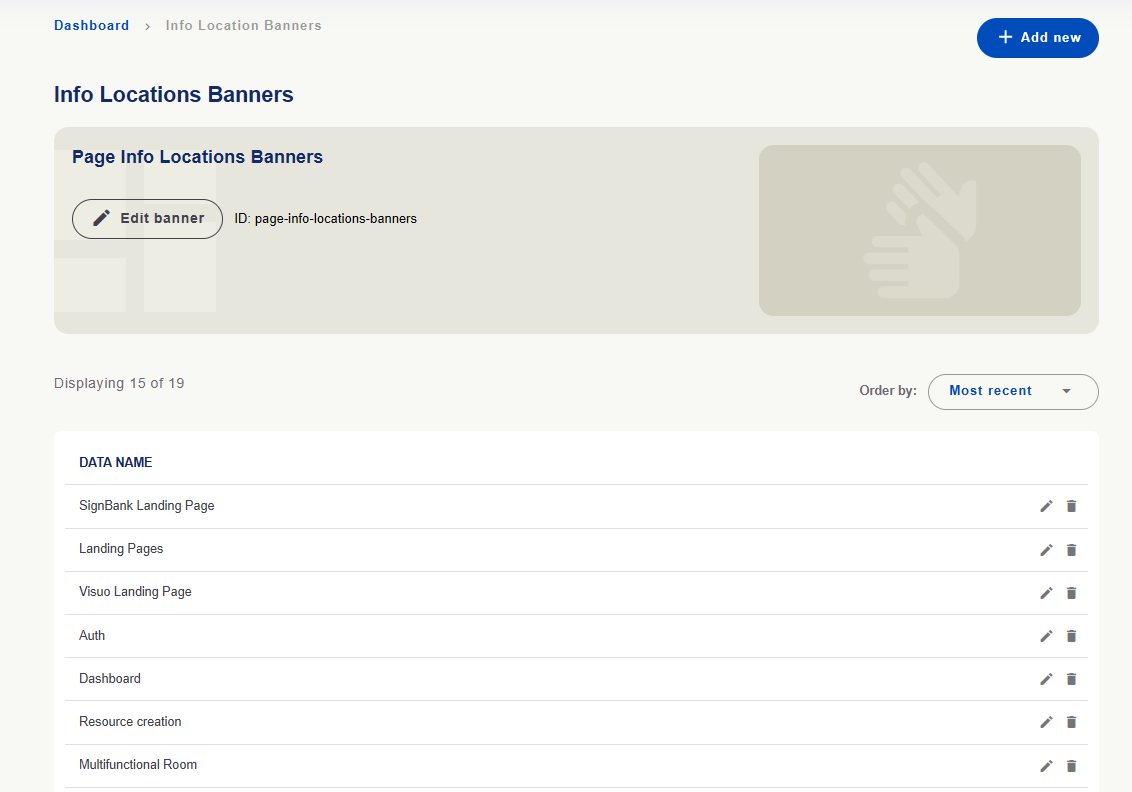Select the Landing Pages name

121,549
